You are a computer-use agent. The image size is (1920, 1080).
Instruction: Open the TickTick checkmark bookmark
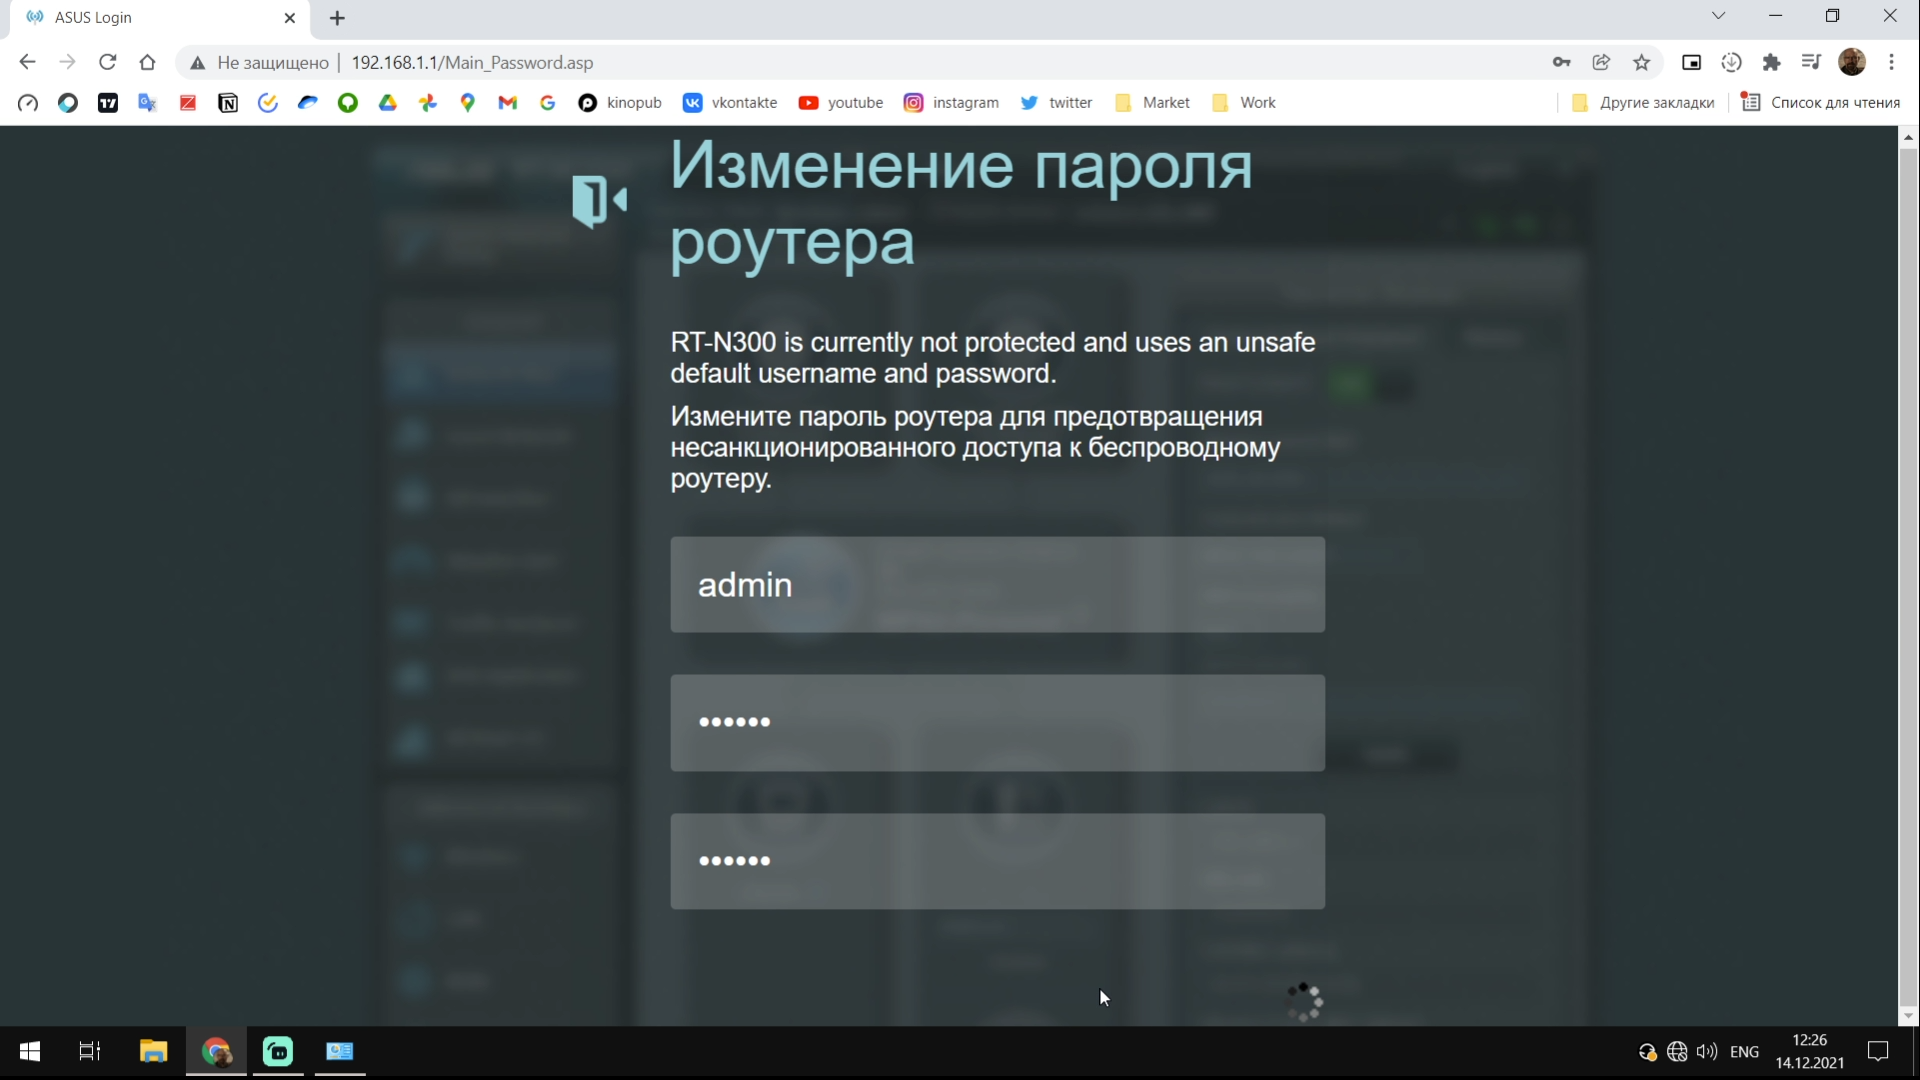(268, 102)
